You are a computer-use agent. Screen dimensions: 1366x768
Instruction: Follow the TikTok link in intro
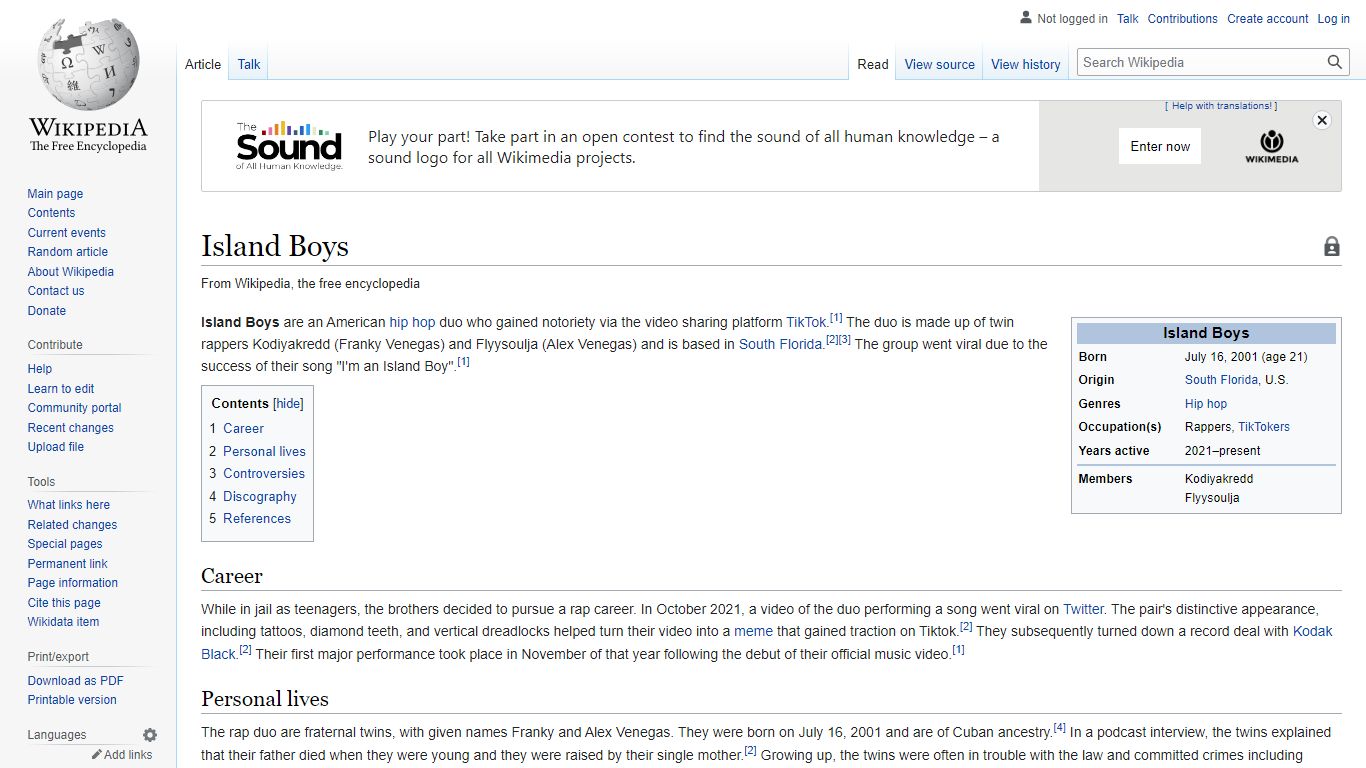tap(806, 322)
